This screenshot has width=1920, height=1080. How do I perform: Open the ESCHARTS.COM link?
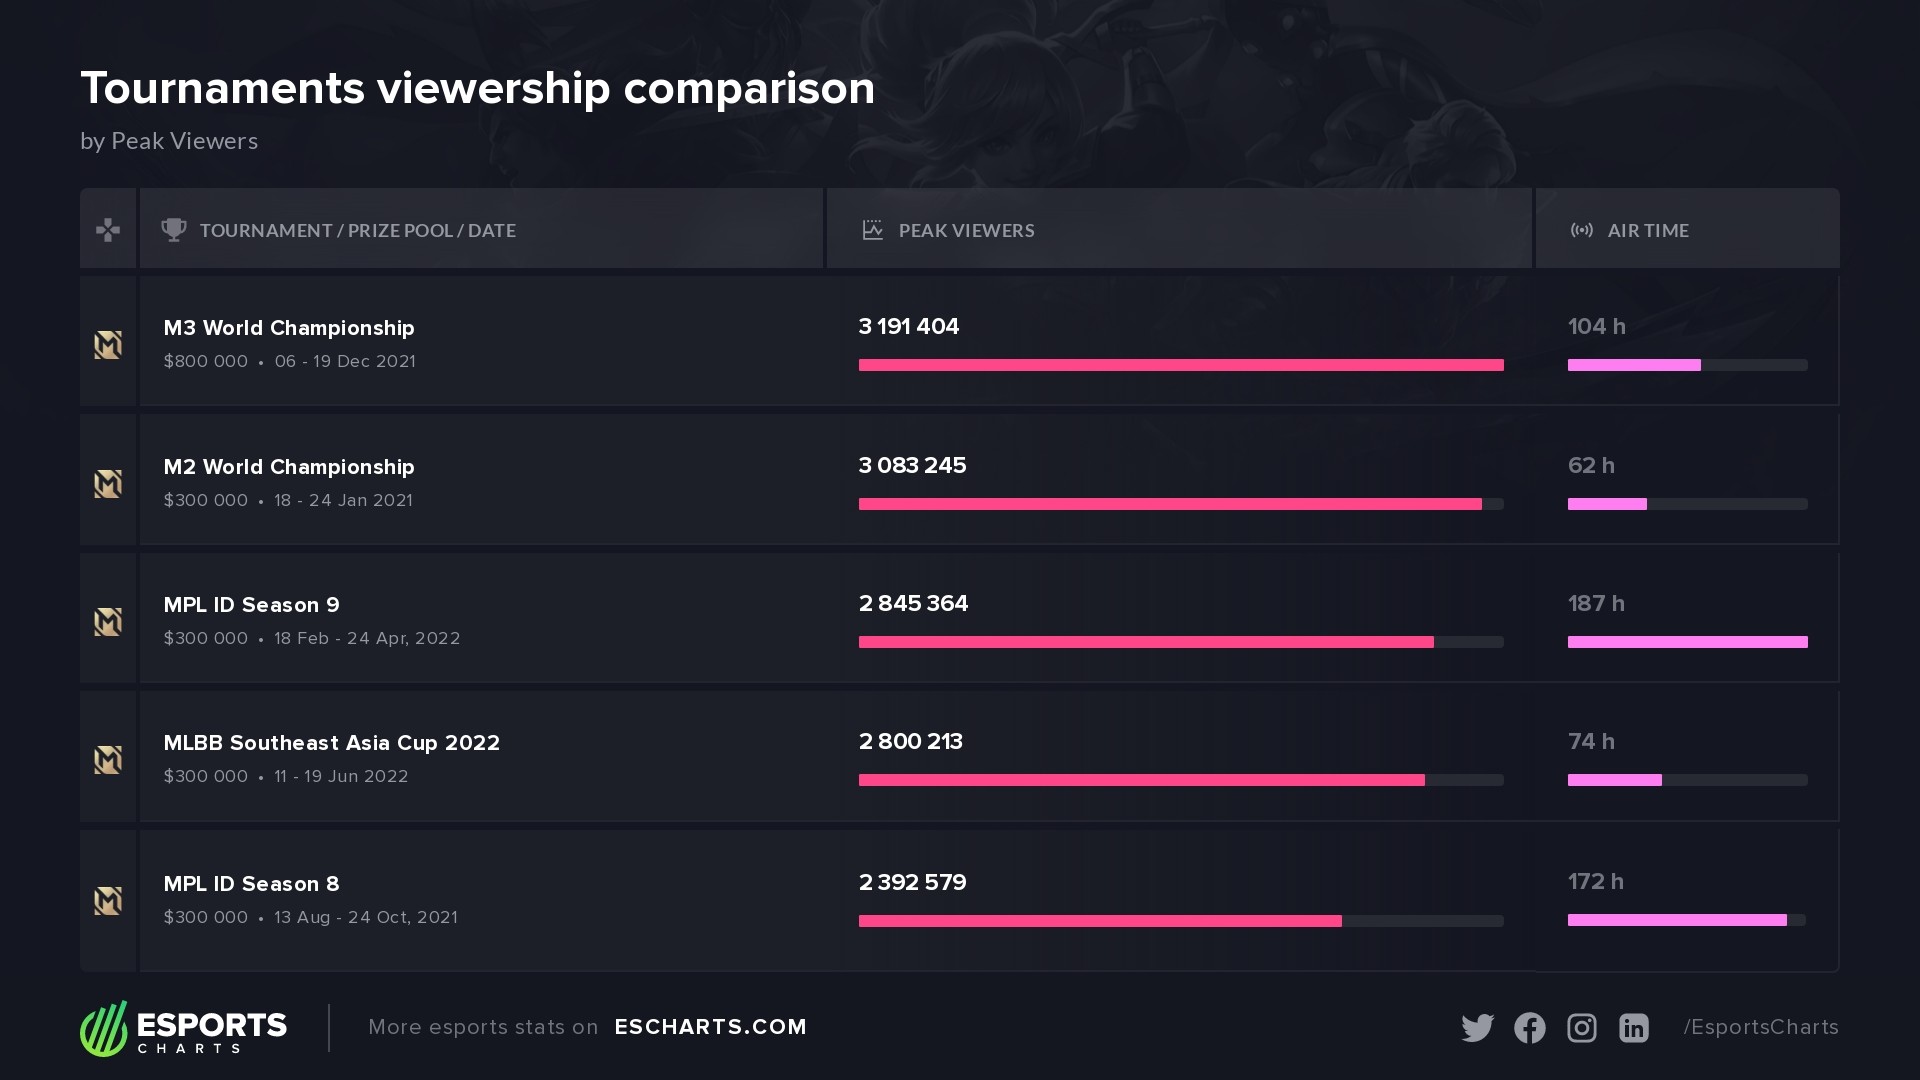710,1027
